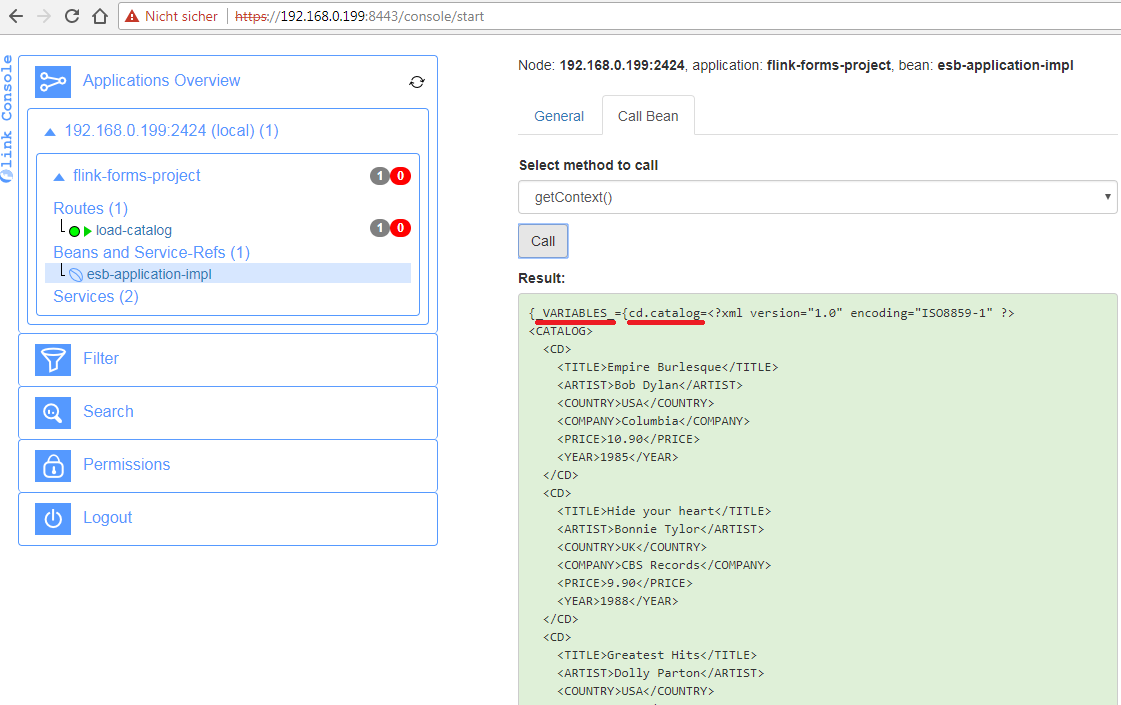Select the esb-application-impl bean

pos(149,274)
